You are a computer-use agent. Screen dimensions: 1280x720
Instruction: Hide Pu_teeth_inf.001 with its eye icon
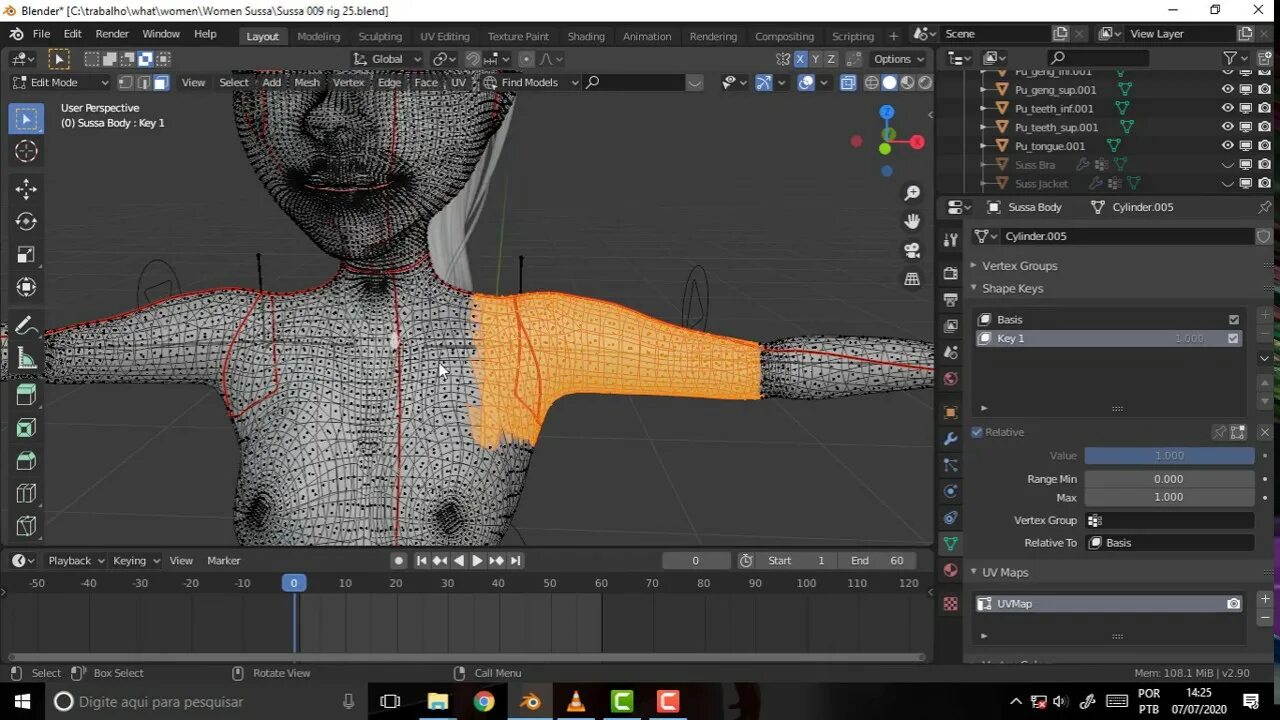1227,108
